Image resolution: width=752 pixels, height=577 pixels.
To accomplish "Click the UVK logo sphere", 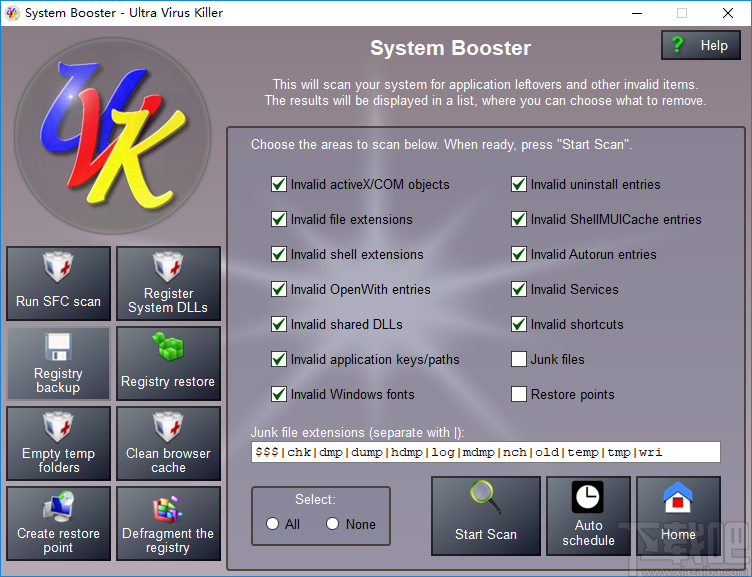I will (x=113, y=136).
